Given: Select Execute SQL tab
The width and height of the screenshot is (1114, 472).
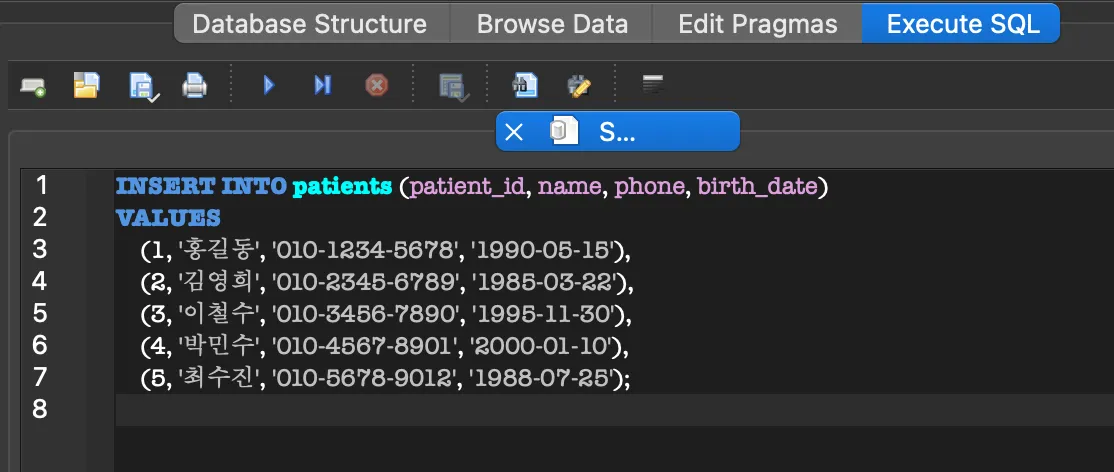Looking at the screenshot, I should [x=963, y=24].
